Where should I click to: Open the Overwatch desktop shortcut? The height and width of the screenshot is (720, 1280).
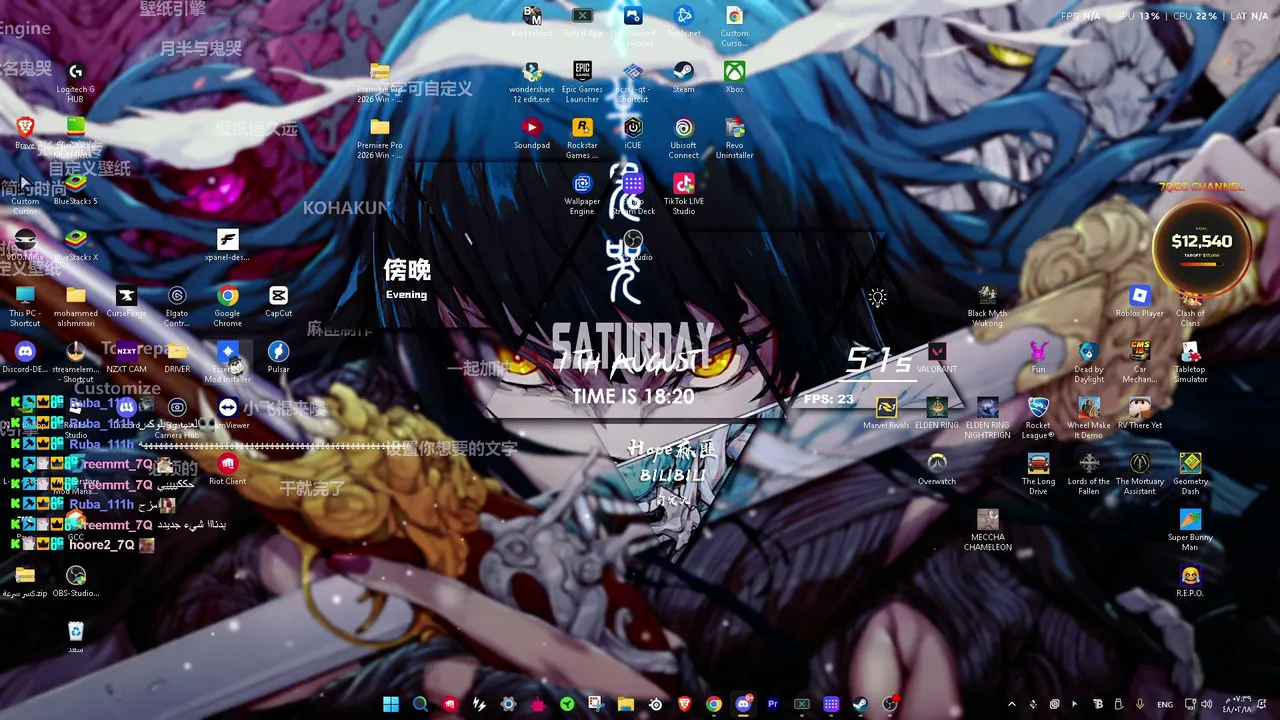pyautogui.click(x=937, y=469)
